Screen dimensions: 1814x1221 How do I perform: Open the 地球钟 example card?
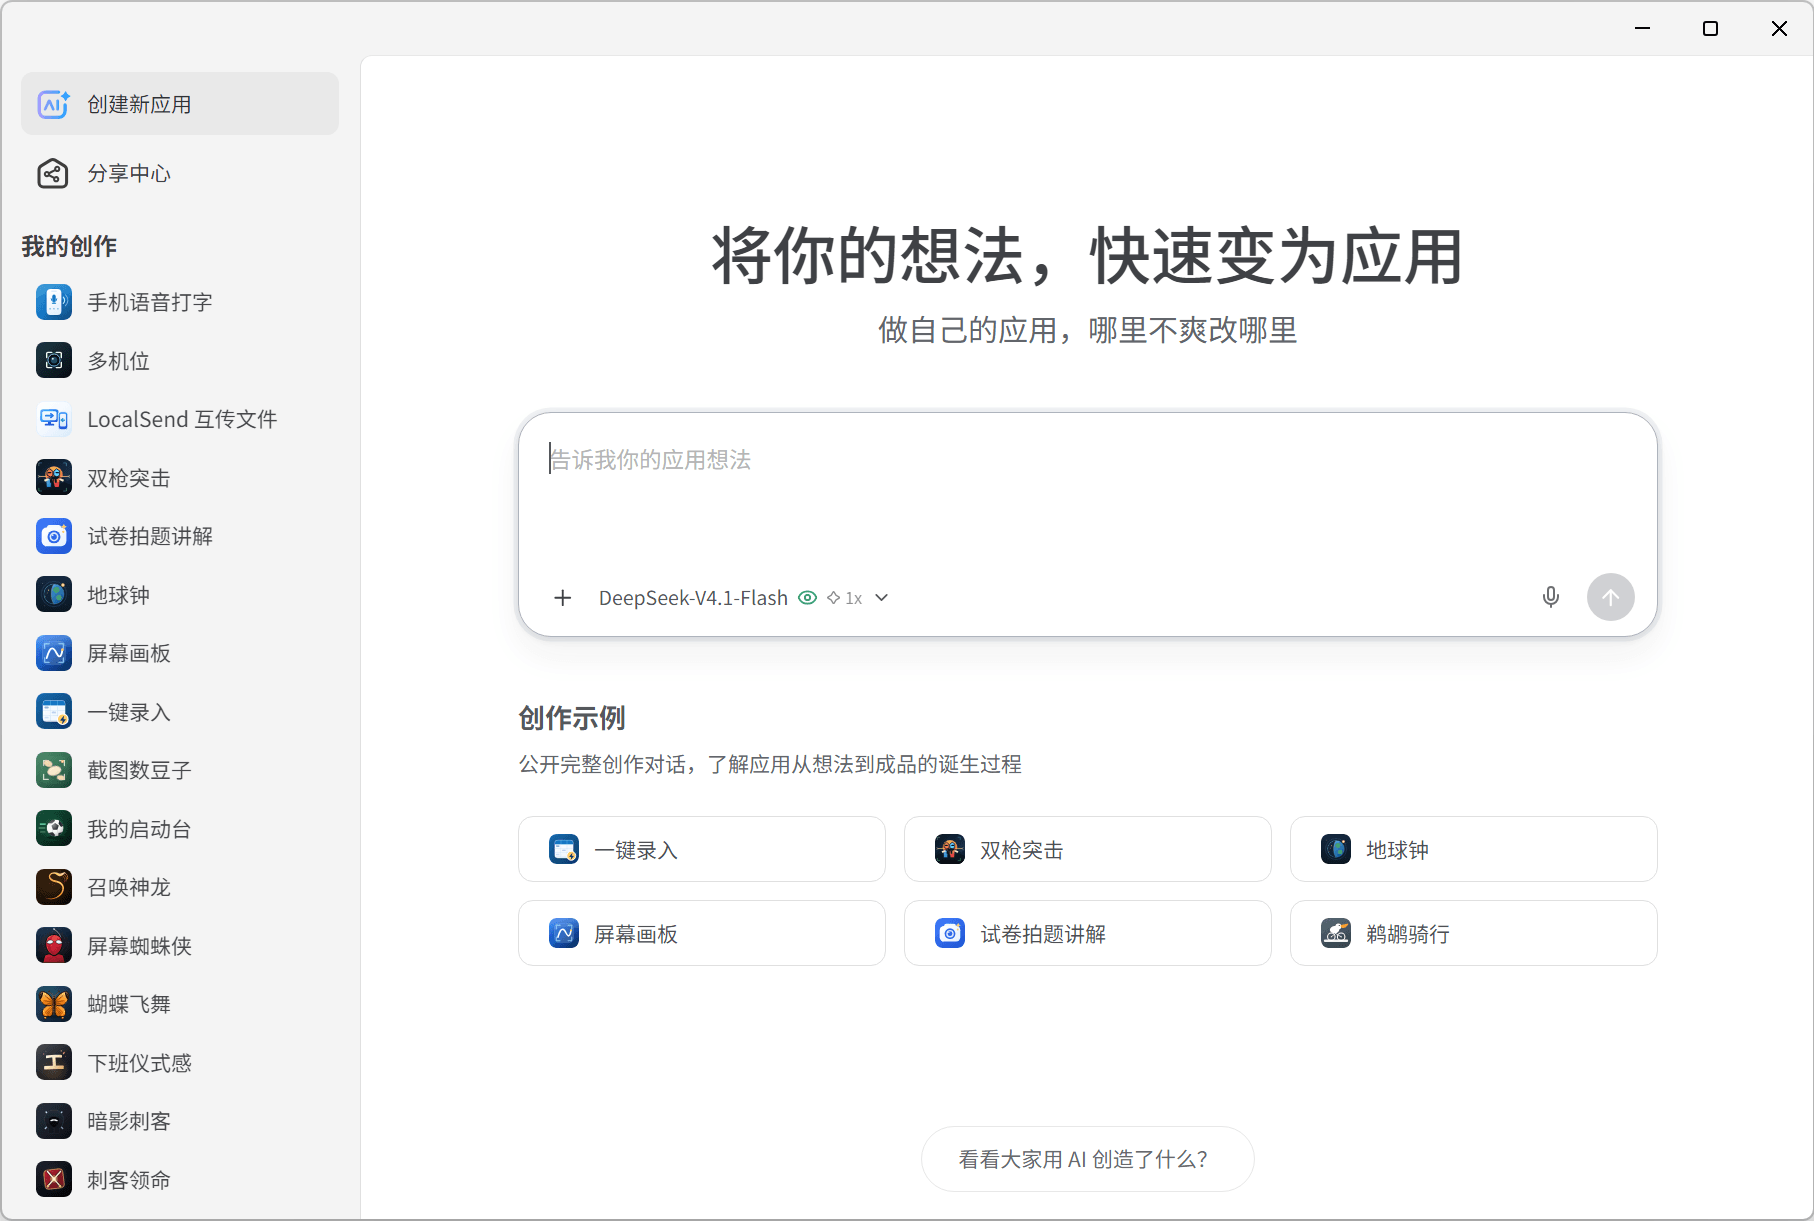tap(1474, 849)
